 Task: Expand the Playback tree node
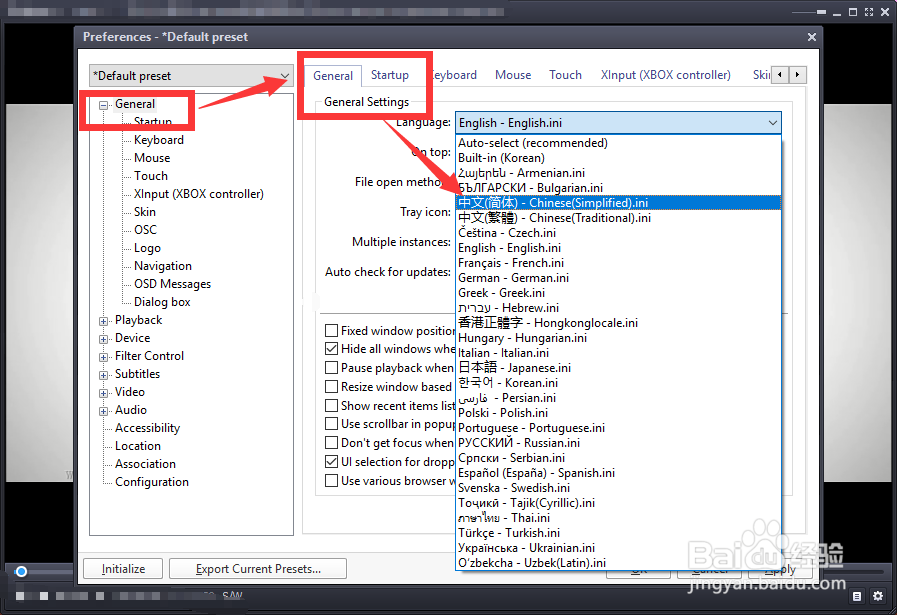pyautogui.click(x=104, y=321)
